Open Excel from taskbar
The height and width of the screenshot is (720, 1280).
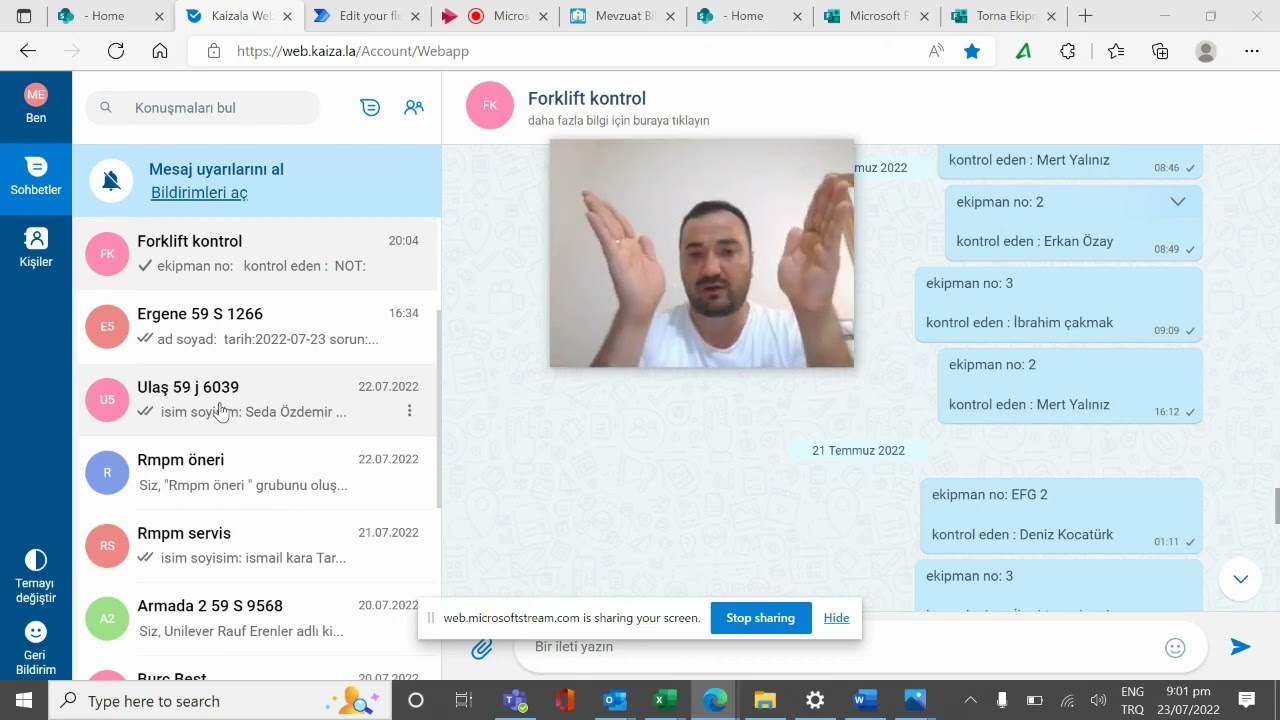663,700
